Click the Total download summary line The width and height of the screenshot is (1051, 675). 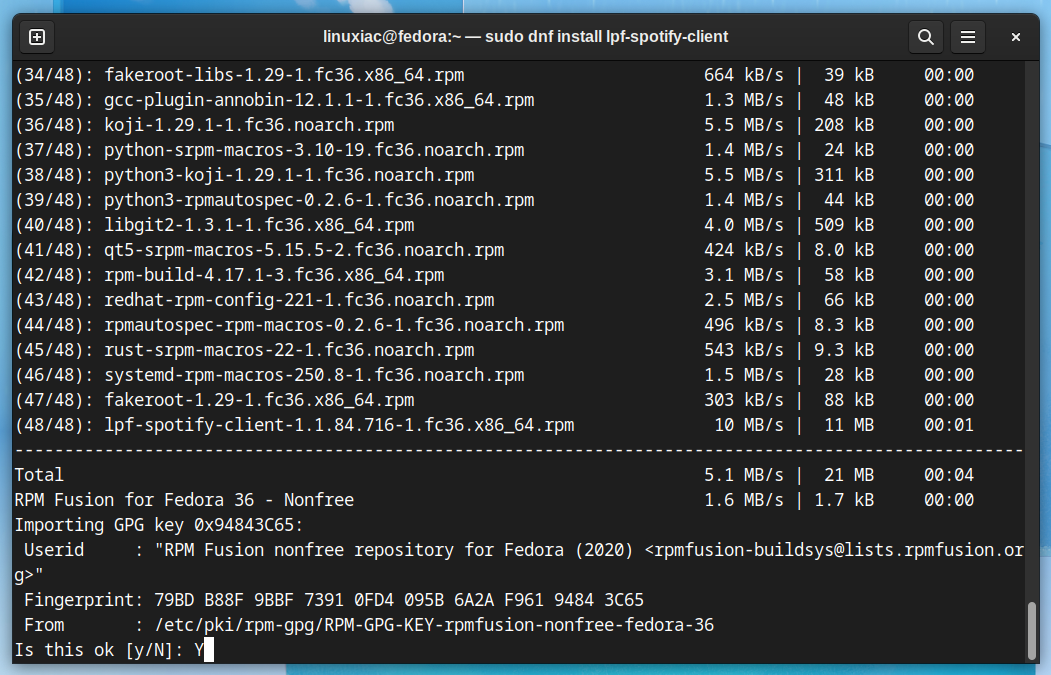[x=495, y=475]
